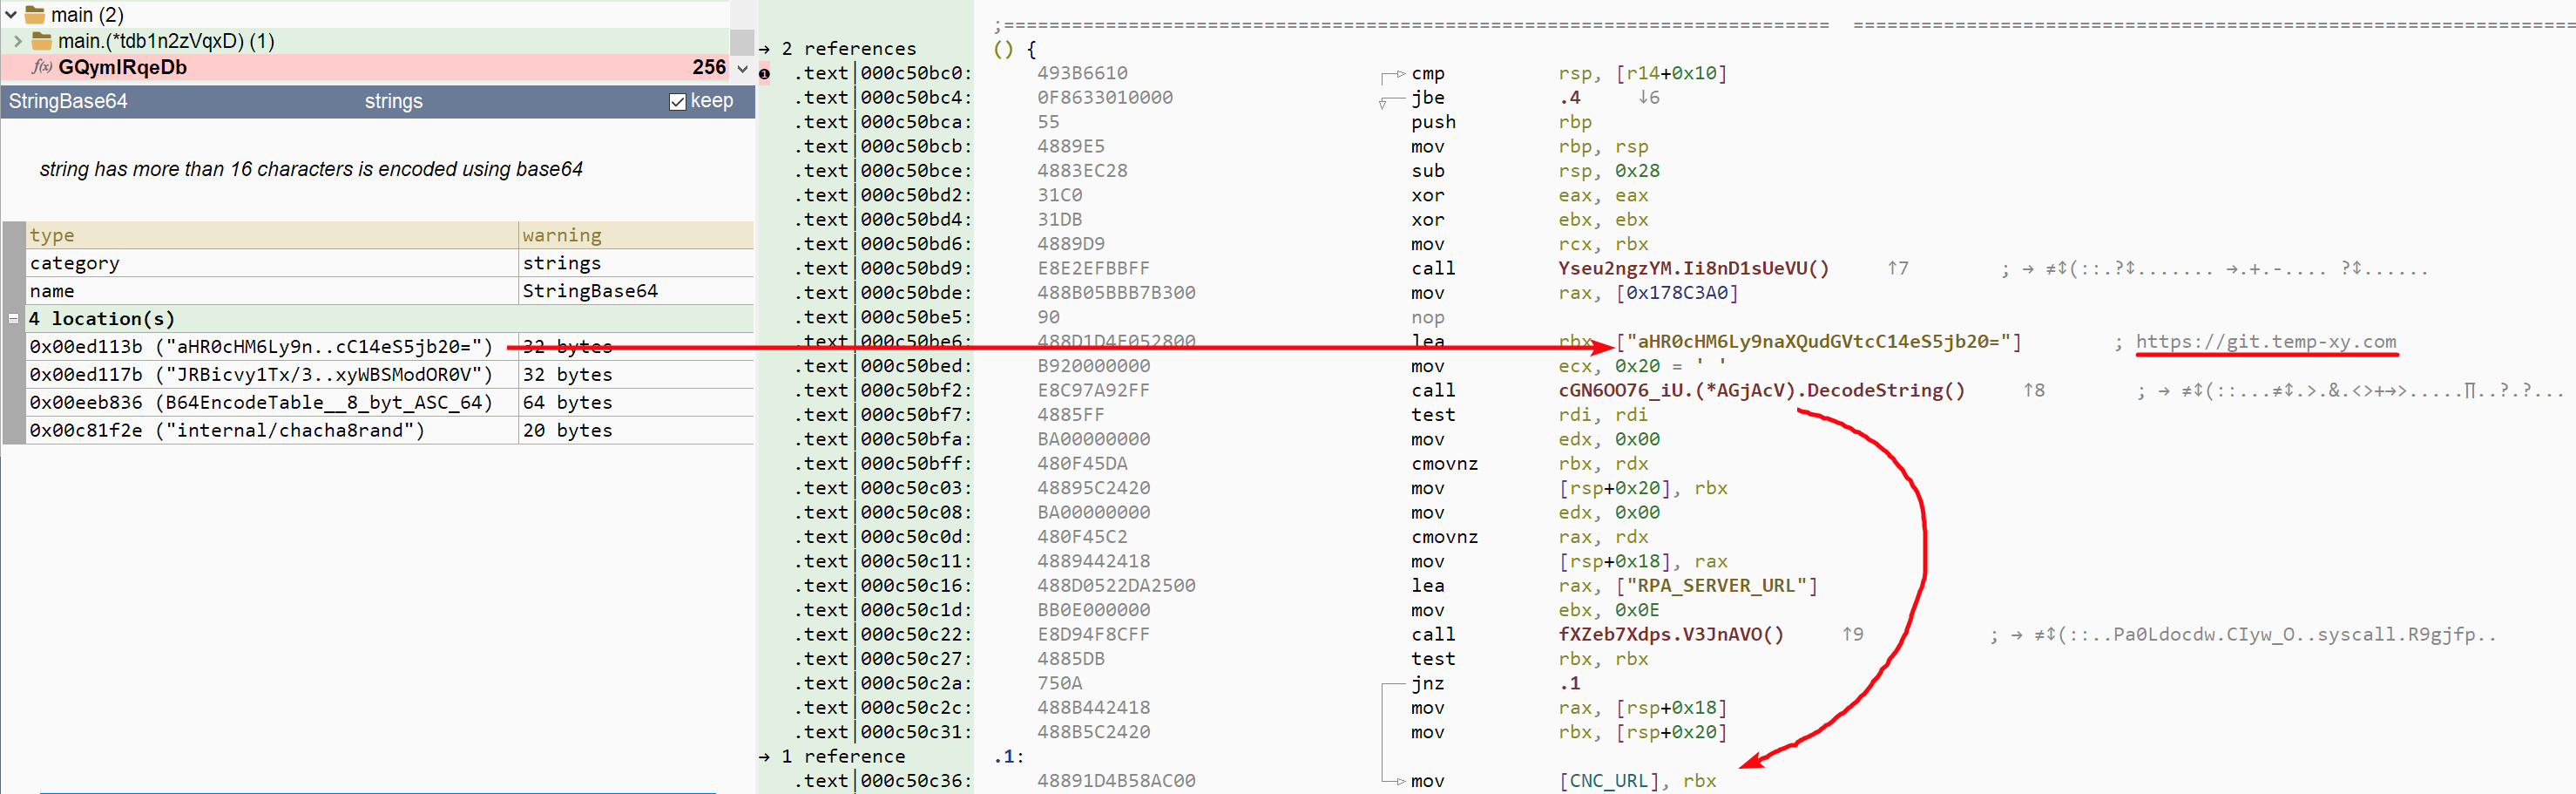2576x794 pixels.
Task: Select the name row value StringBase64
Action: 590,291
